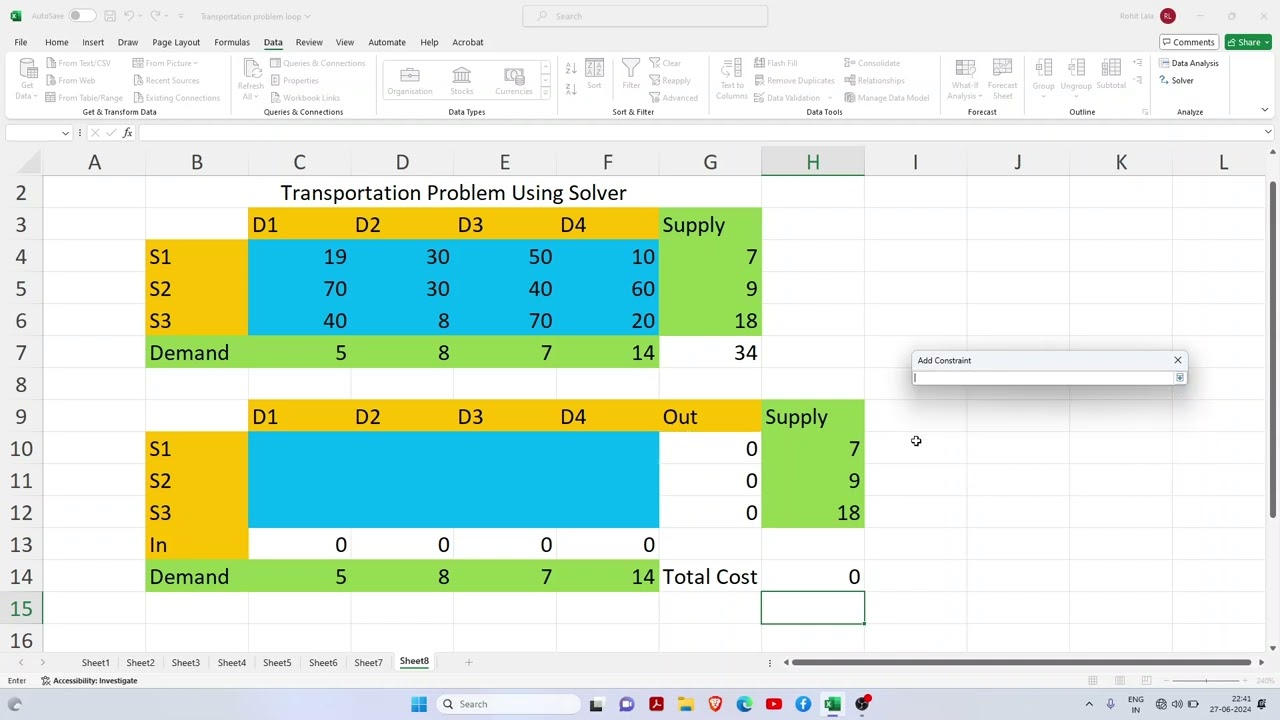Click Remove Duplicates
Screen dimensions: 1280x720
point(794,80)
